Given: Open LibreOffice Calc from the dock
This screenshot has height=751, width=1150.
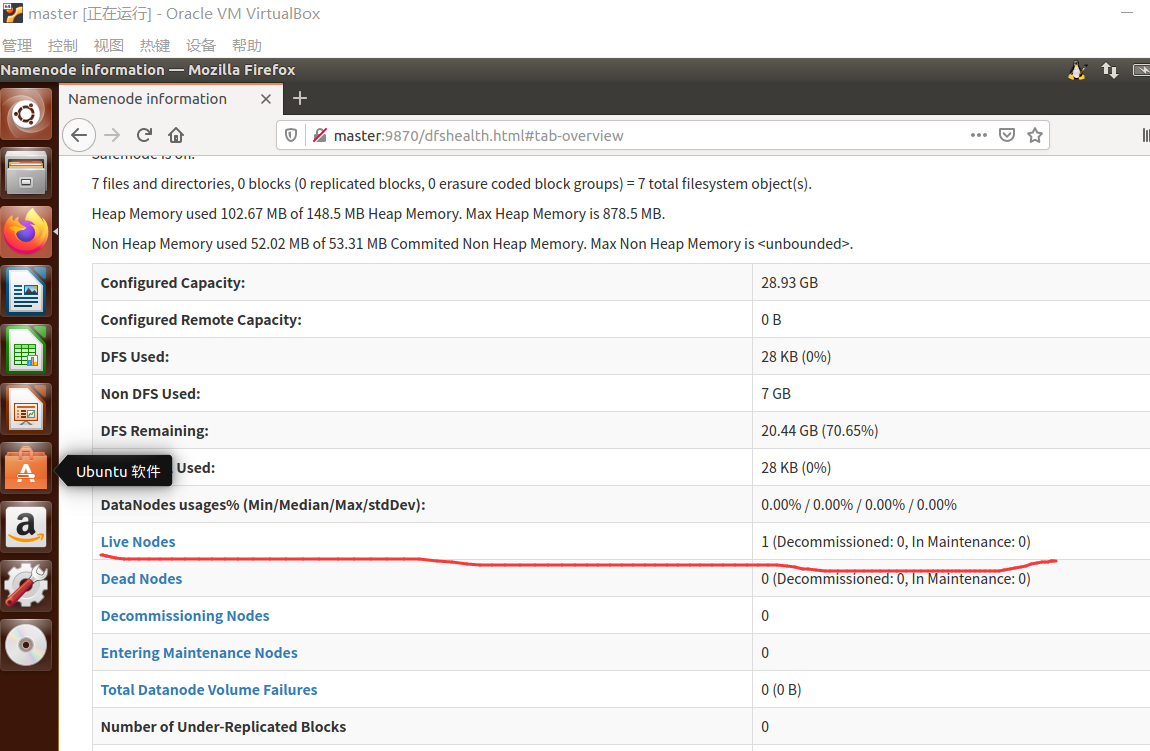Looking at the screenshot, I should tap(26, 350).
